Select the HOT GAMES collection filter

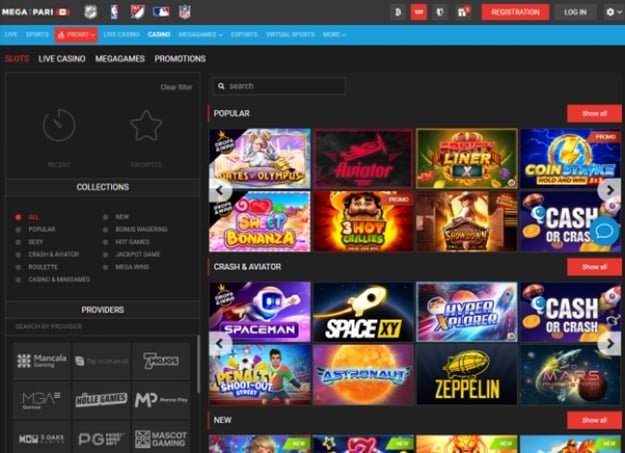126,242
